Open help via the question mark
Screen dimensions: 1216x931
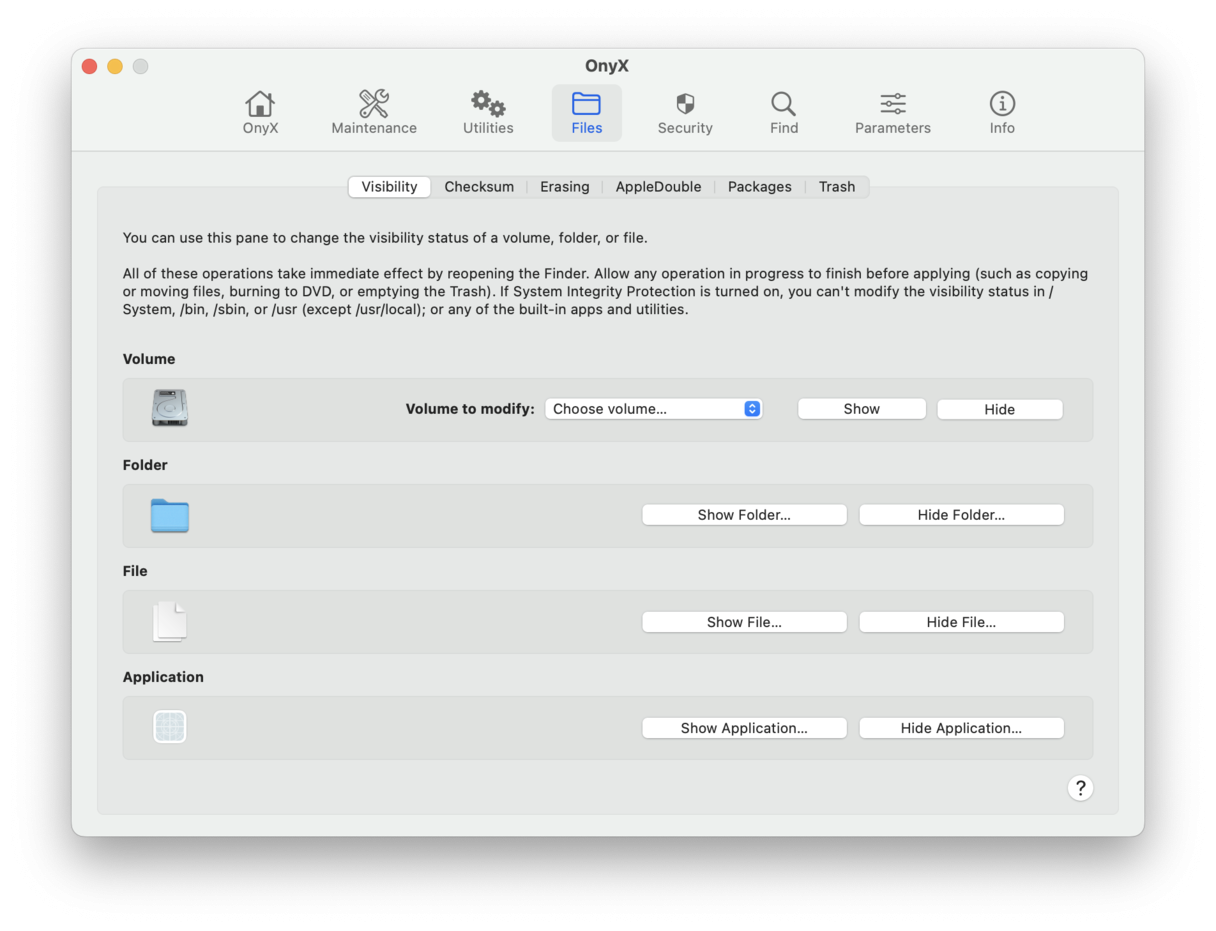click(x=1081, y=788)
